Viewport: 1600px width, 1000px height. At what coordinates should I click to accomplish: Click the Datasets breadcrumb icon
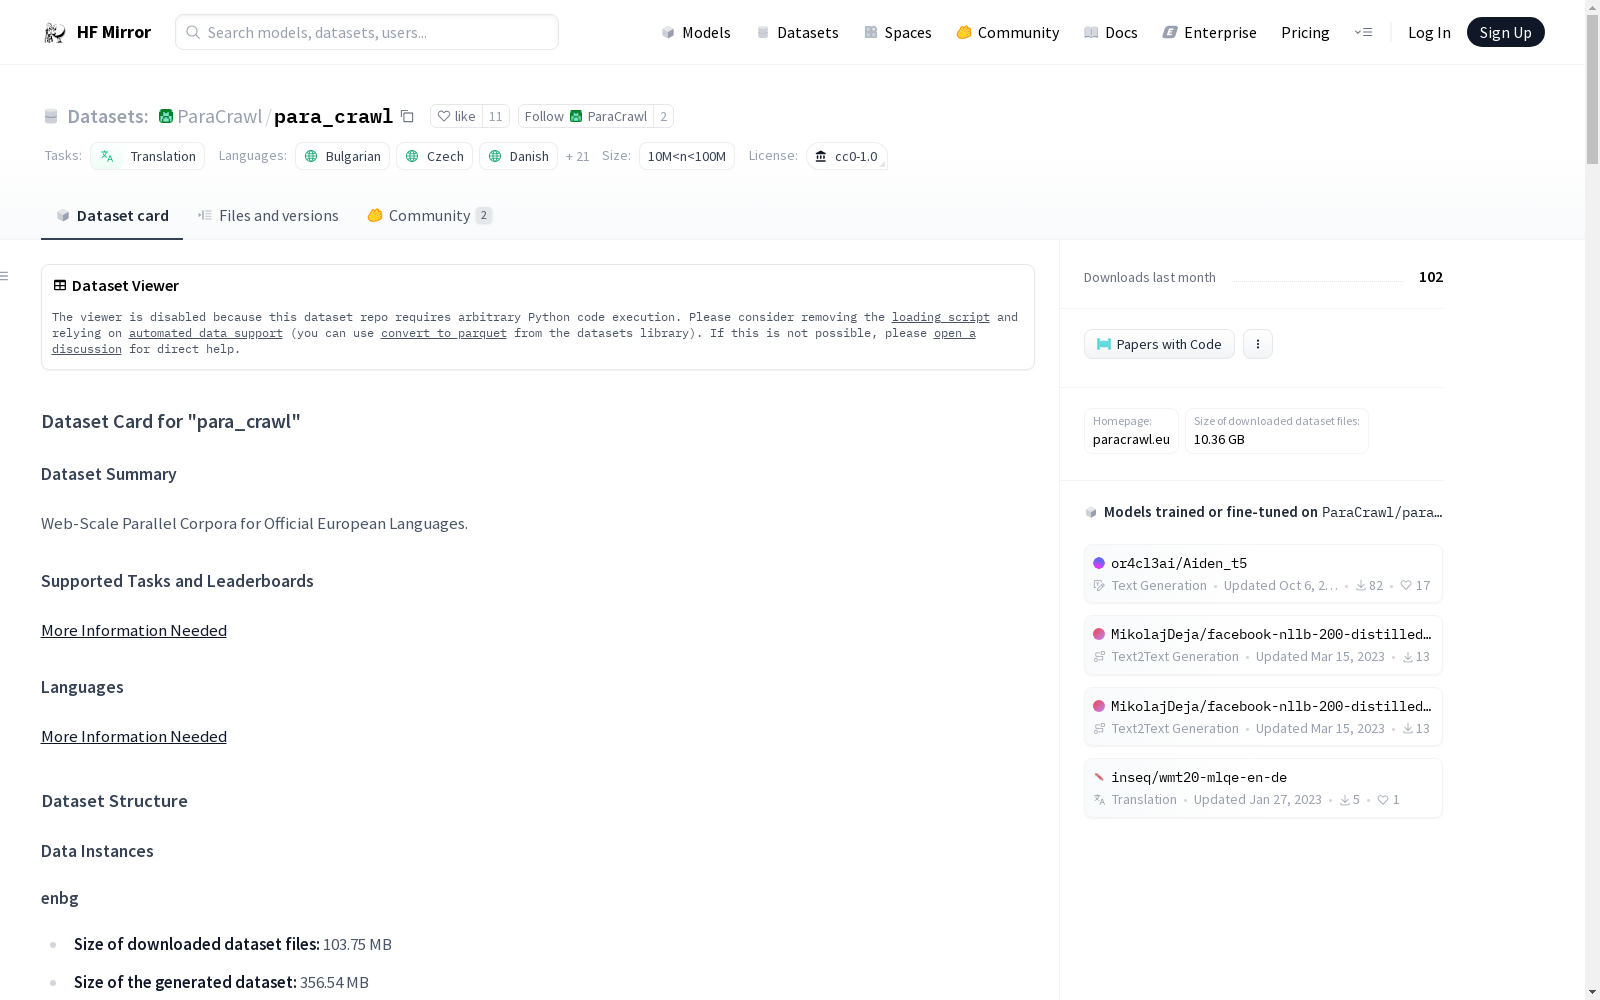point(51,116)
